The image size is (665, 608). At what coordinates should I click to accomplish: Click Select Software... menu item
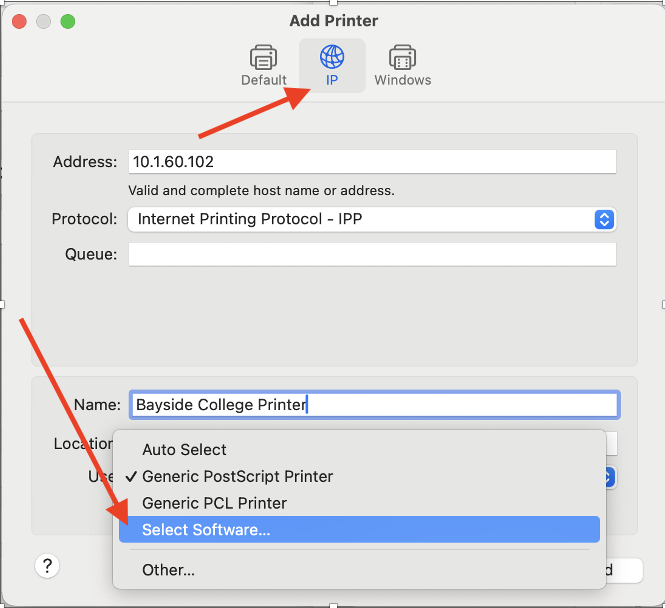pyautogui.click(x=206, y=530)
